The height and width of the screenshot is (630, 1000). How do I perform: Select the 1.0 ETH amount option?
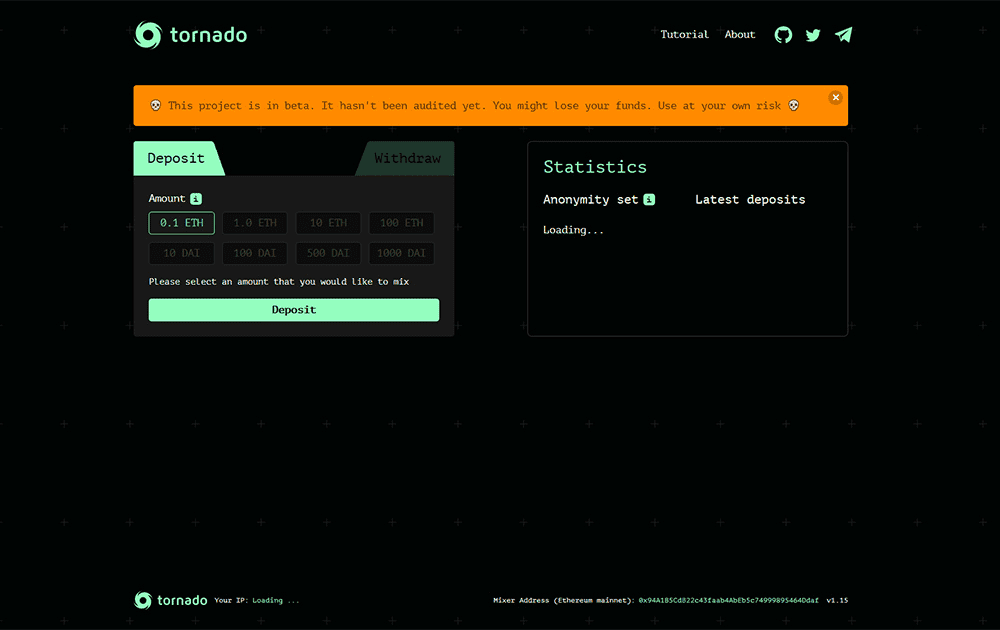[x=255, y=222]
